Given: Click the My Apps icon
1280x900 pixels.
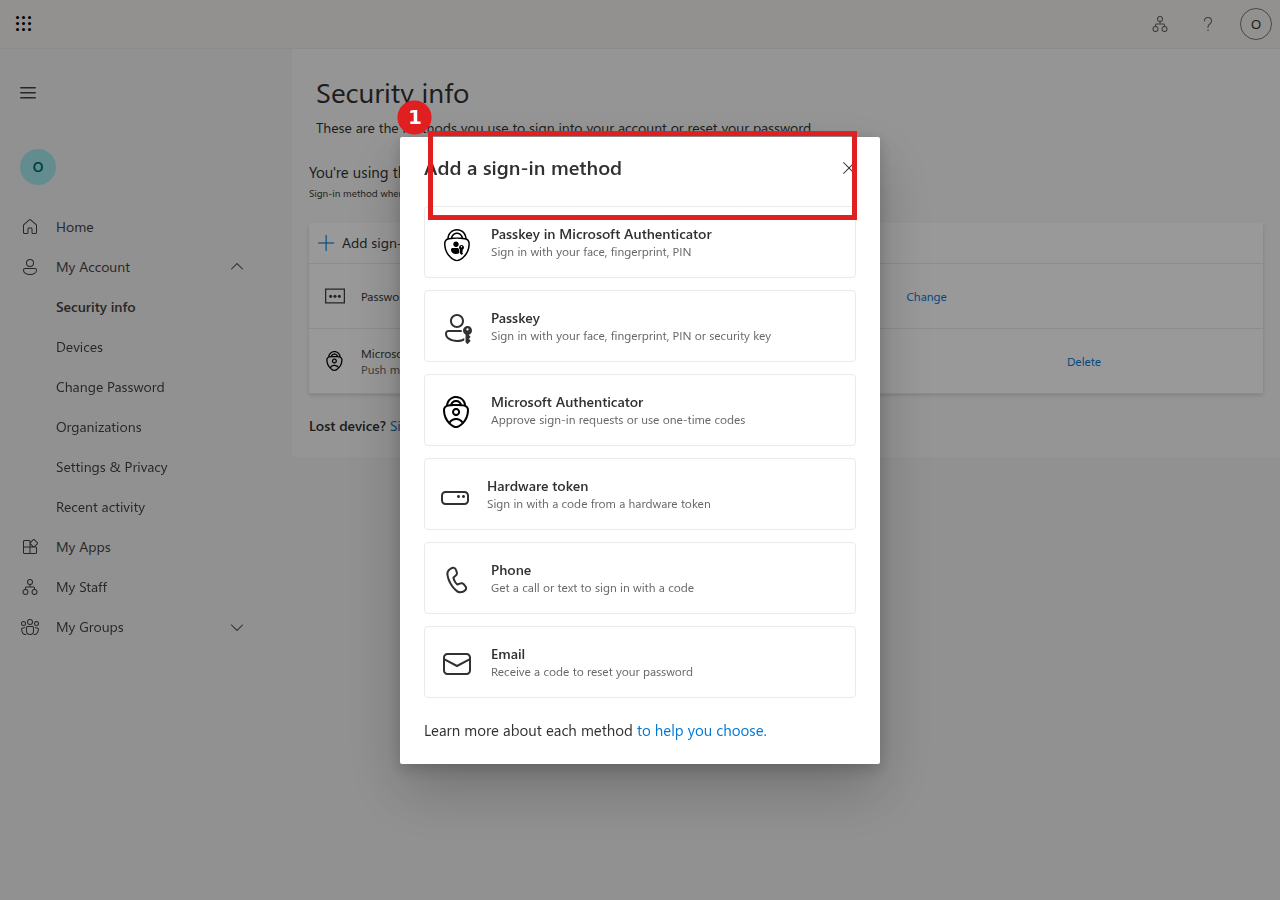Looking at the screenshot, I should pos(30,547).
